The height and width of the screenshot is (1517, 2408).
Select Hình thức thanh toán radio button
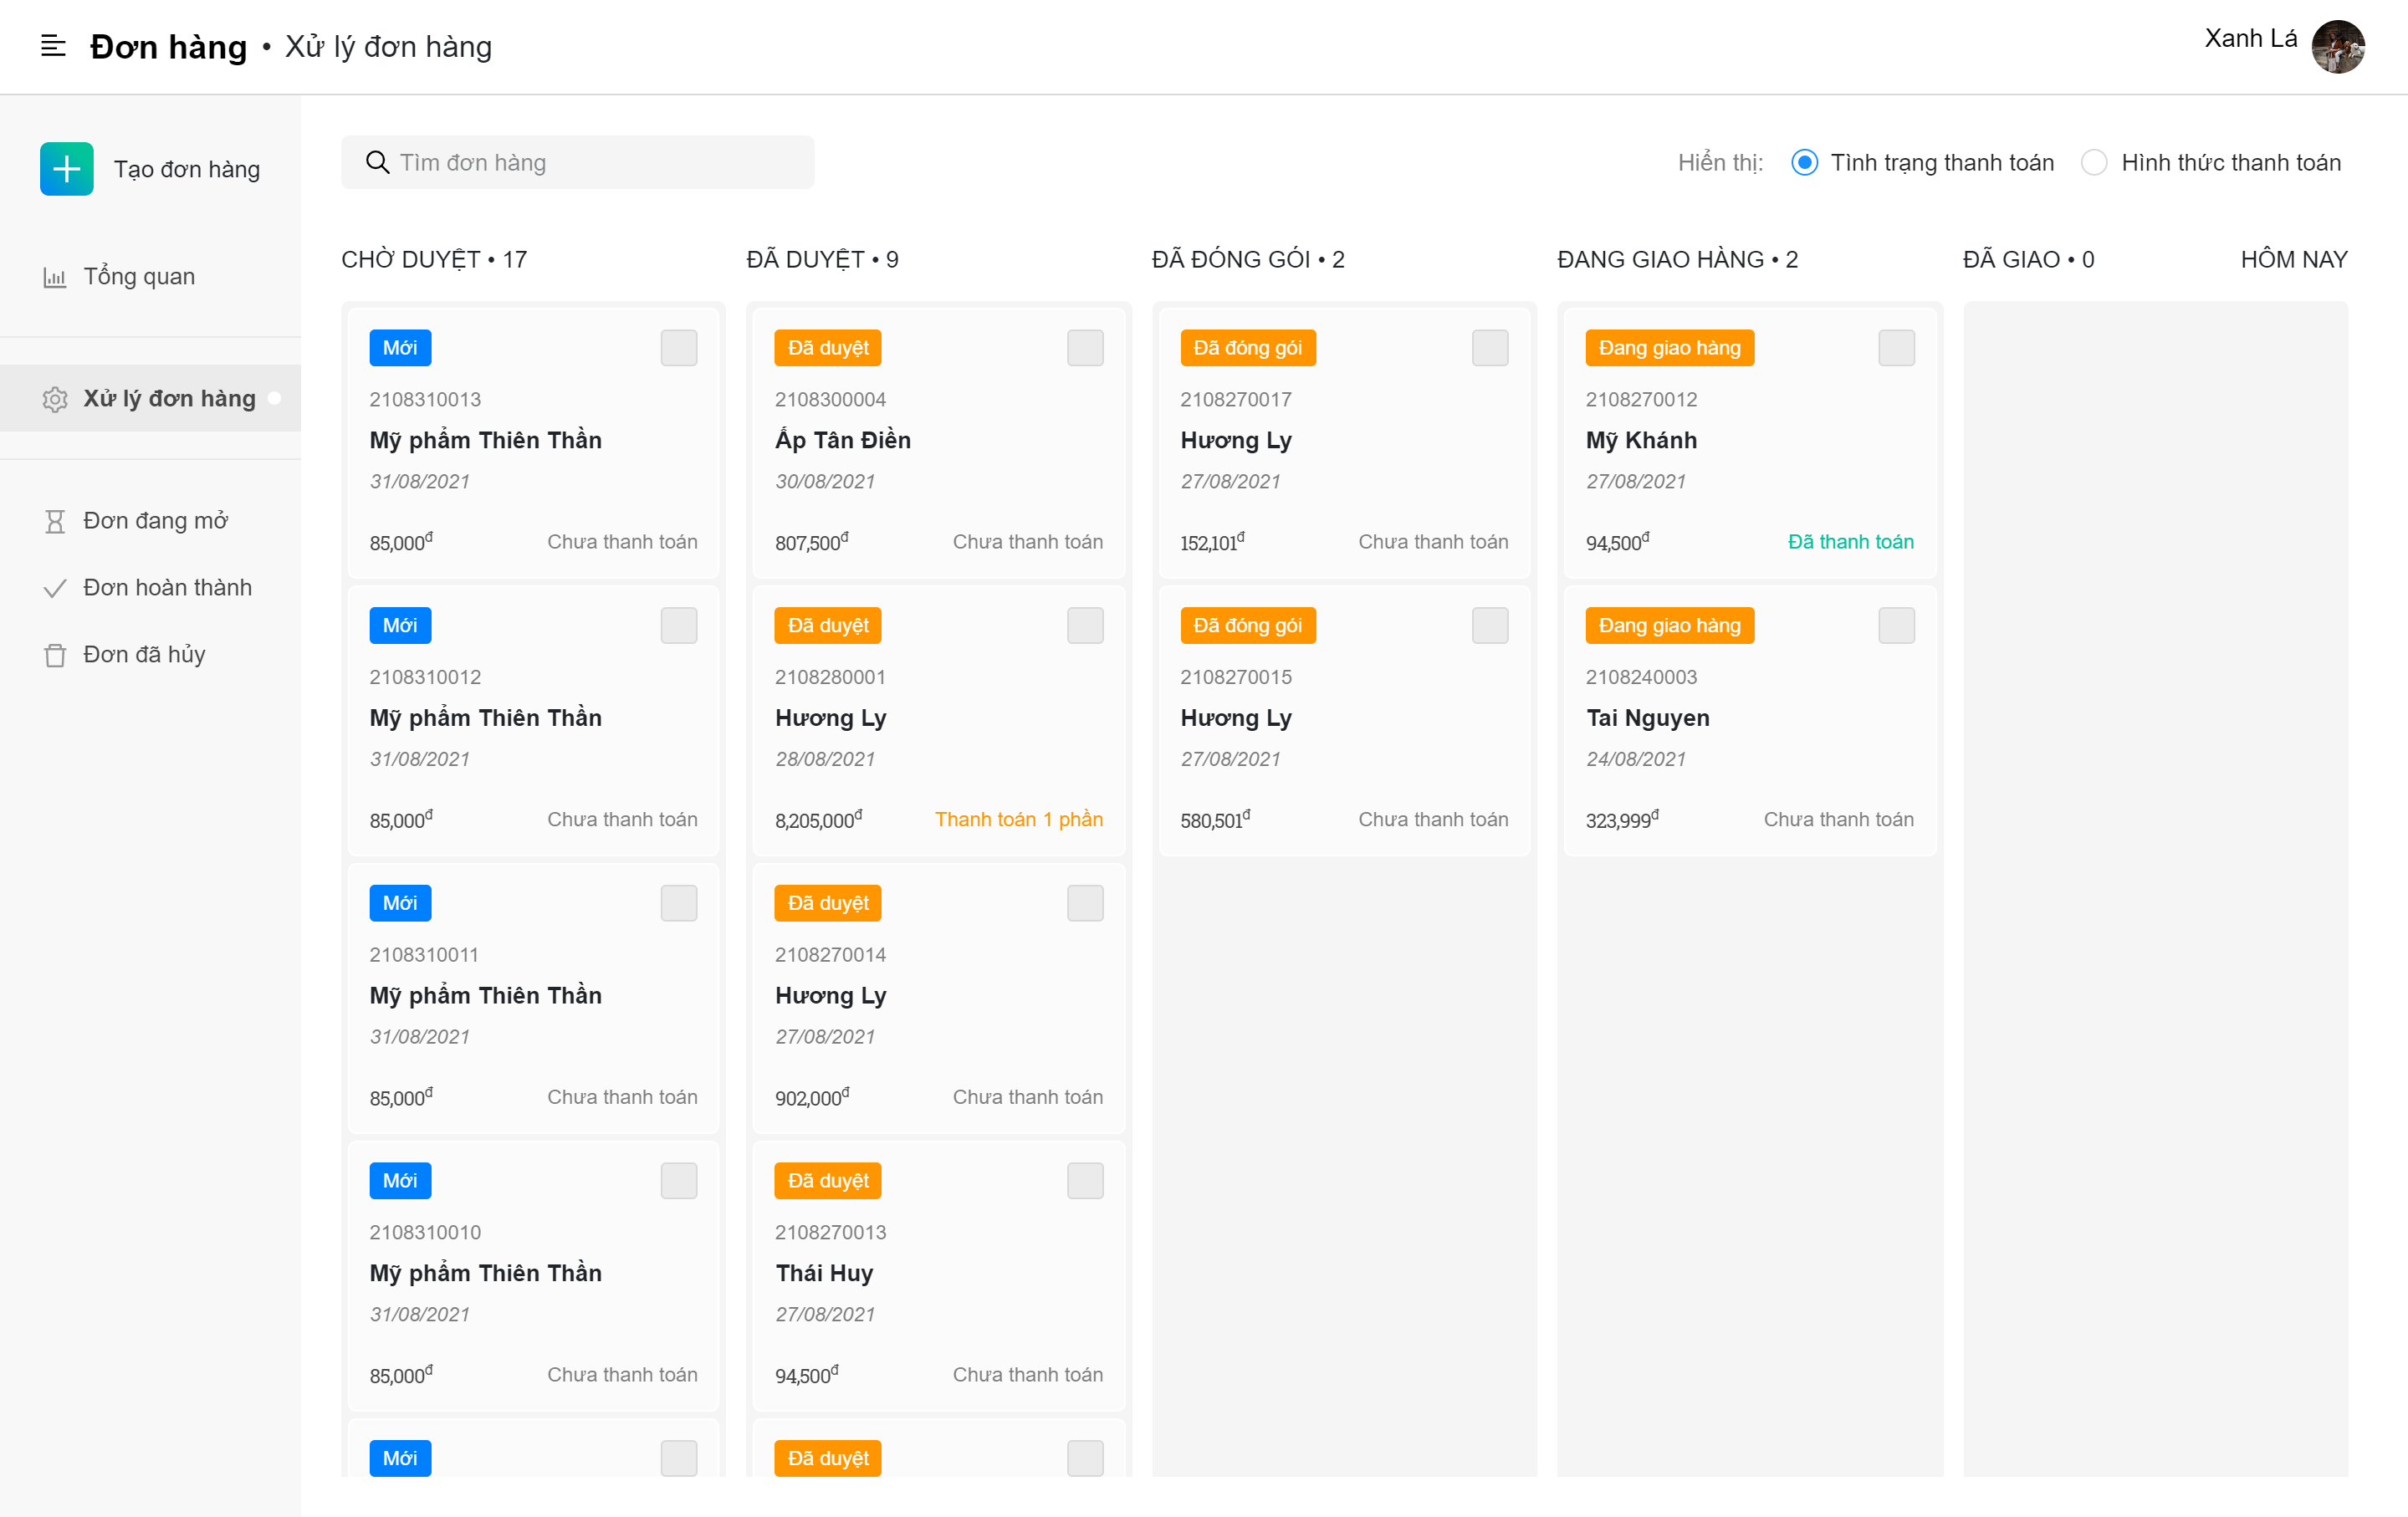(x=2094, y=162)
